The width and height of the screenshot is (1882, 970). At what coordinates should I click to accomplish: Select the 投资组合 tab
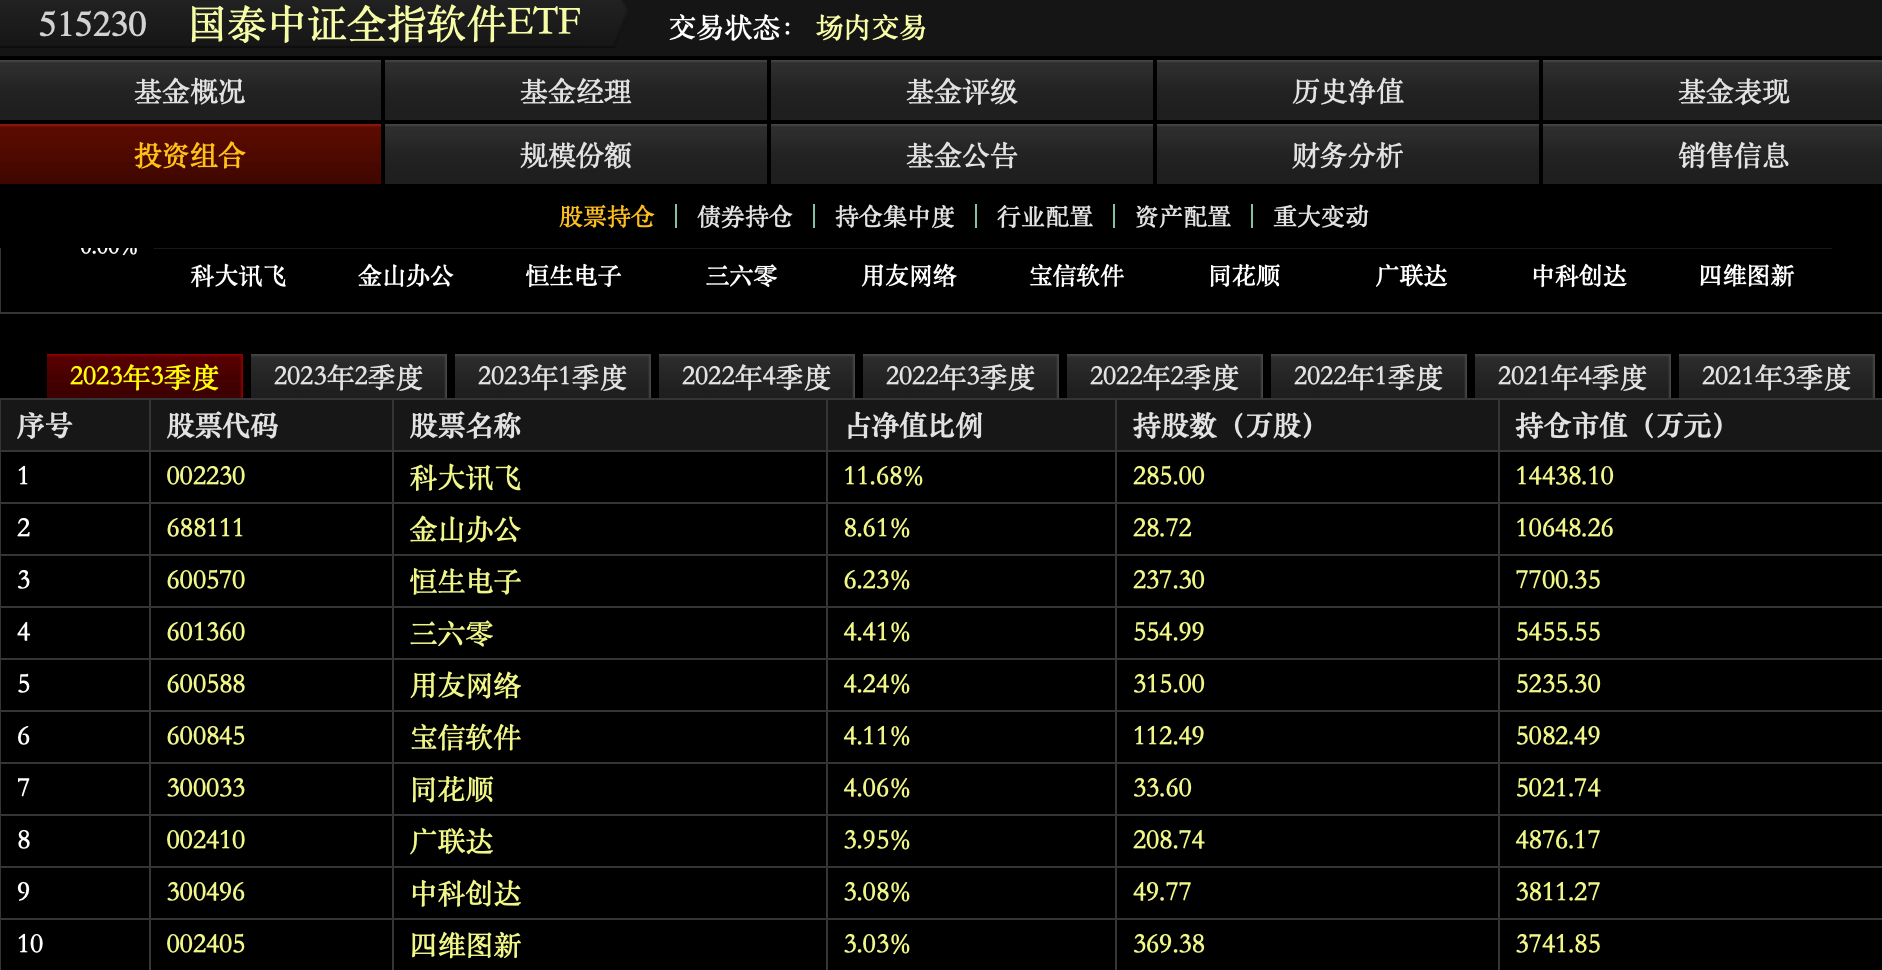tap(190, 155)
